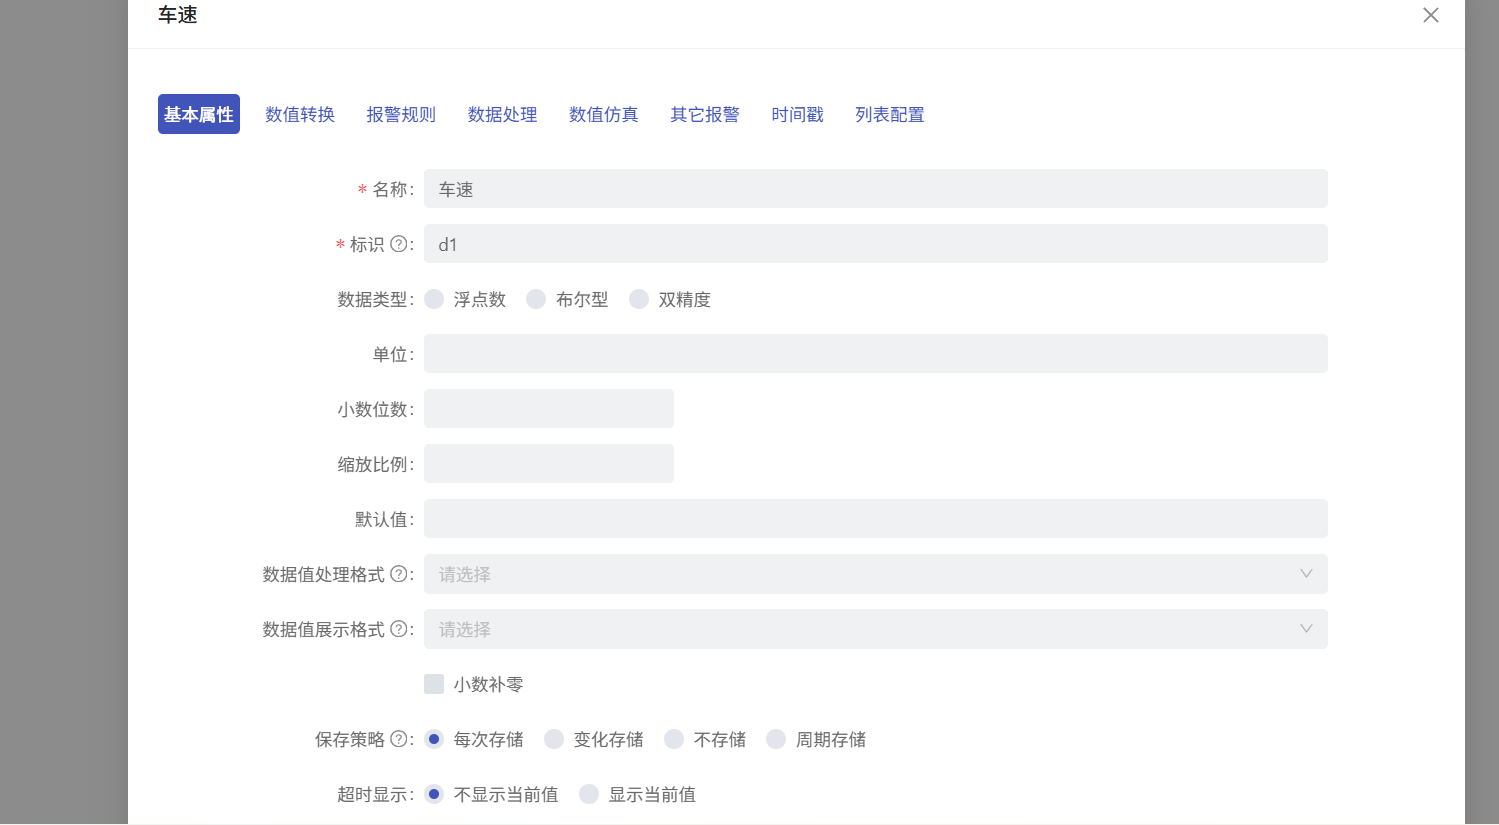Click the 单位 input field

click(875, 353)
